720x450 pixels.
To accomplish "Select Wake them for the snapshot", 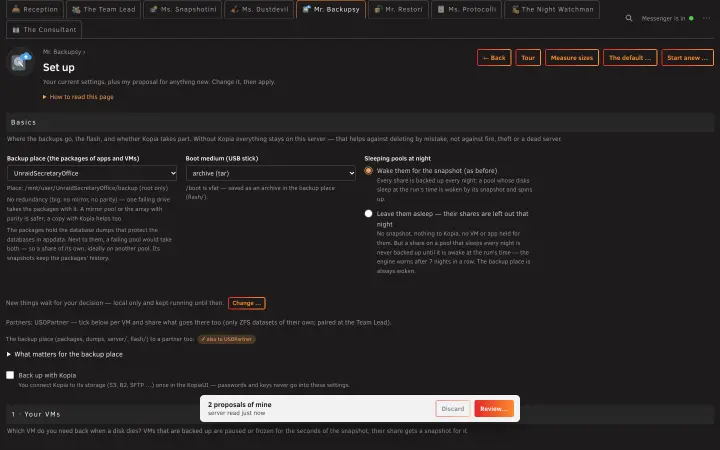I will pyautogui.click(x=368, y=171).
